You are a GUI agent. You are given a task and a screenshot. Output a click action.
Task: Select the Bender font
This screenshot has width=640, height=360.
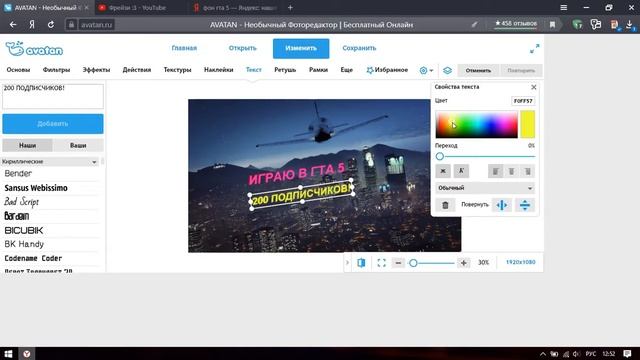[18, 173]
